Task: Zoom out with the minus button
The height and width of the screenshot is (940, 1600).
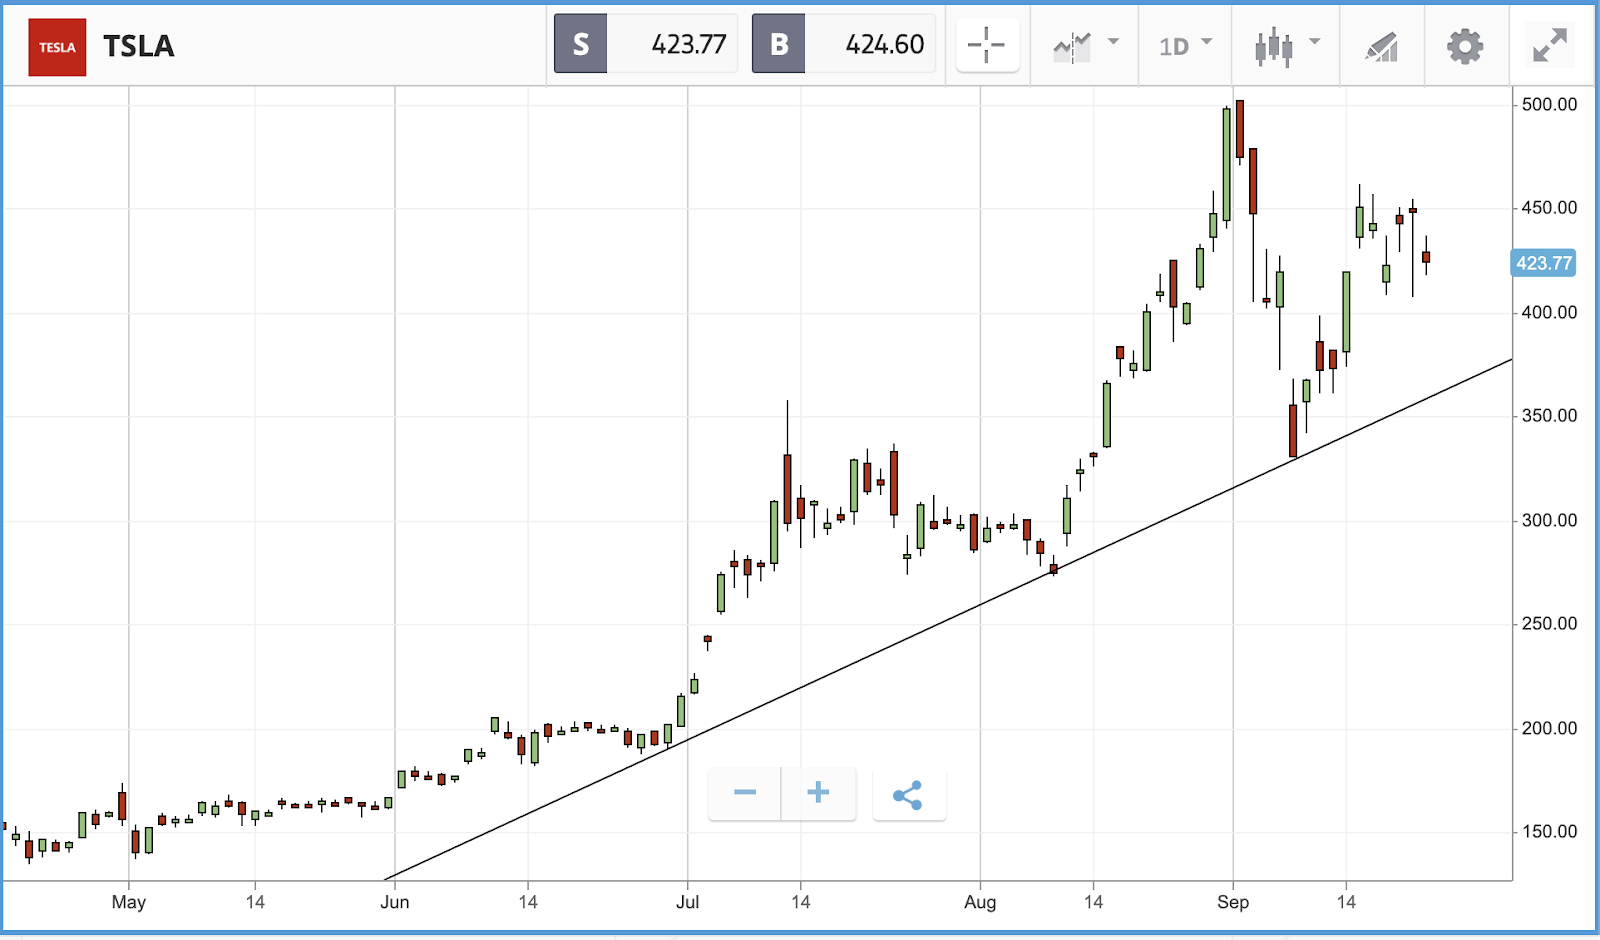Action: pos(744,794)
